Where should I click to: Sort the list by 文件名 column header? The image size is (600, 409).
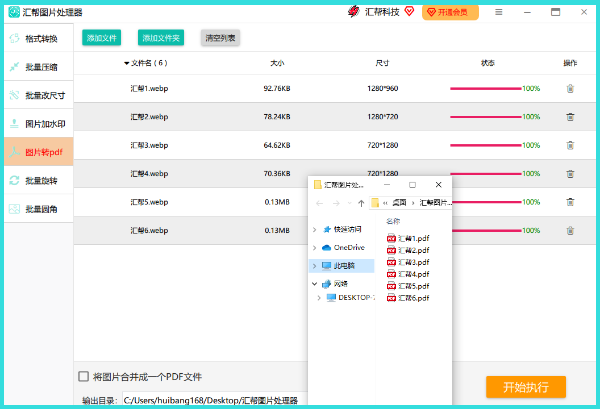tap(148, 63)
